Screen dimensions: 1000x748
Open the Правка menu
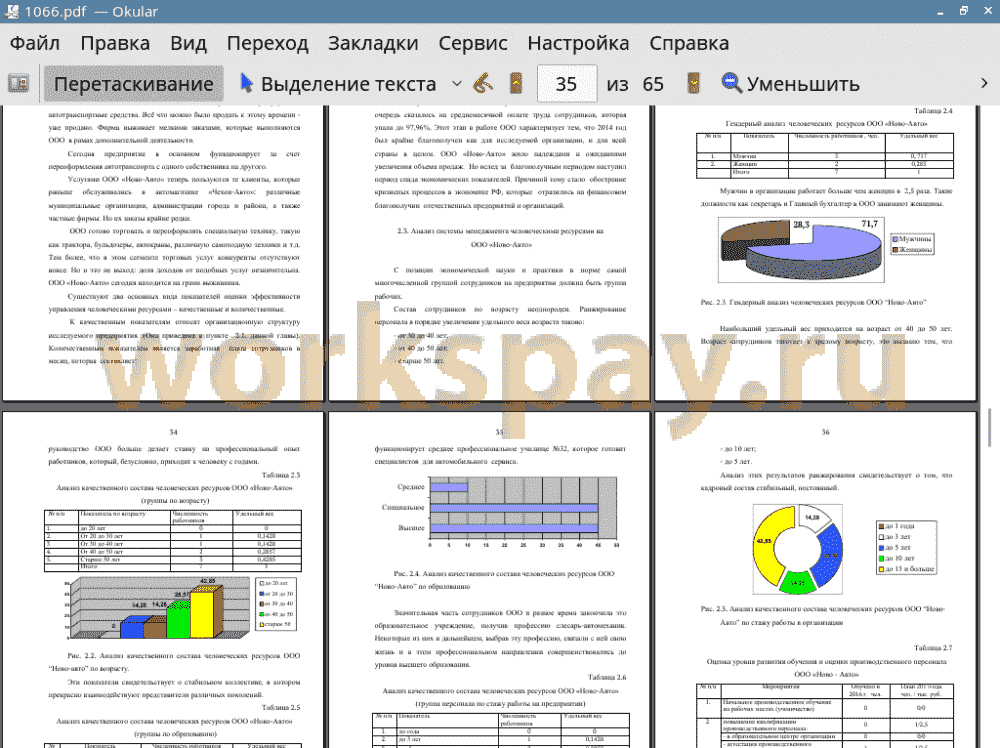coord(115,43)
